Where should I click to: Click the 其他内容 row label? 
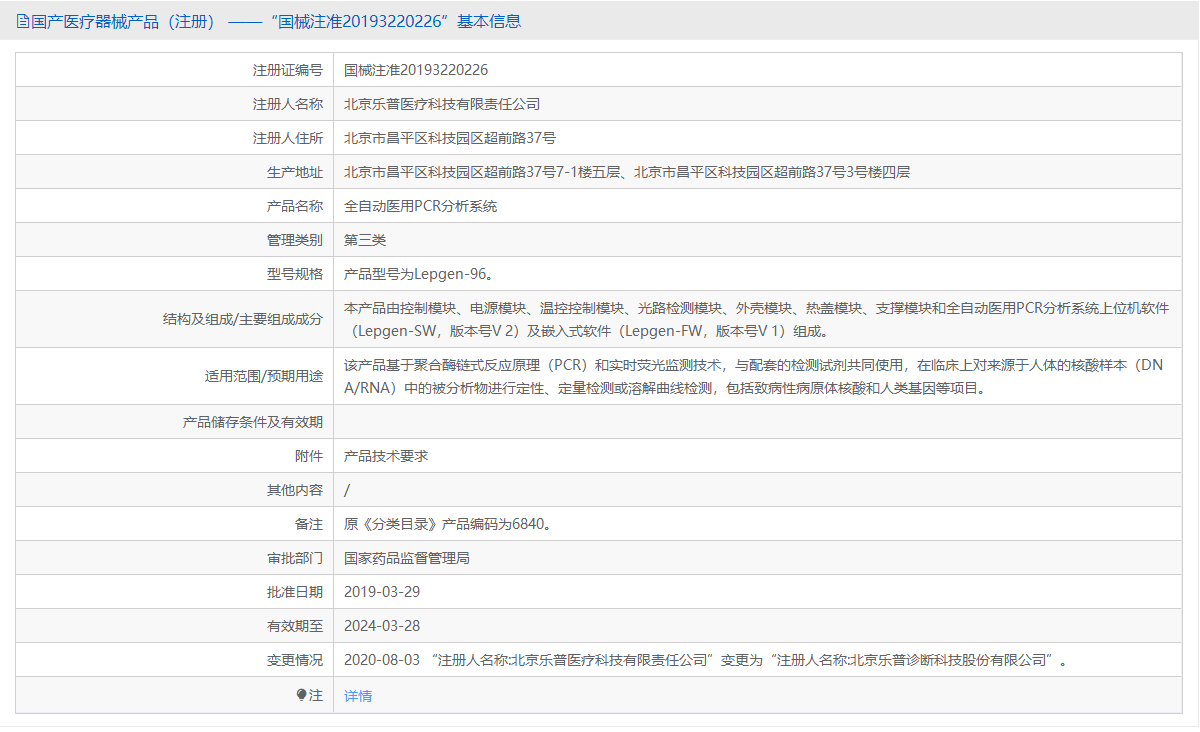[x=295, y=490]
